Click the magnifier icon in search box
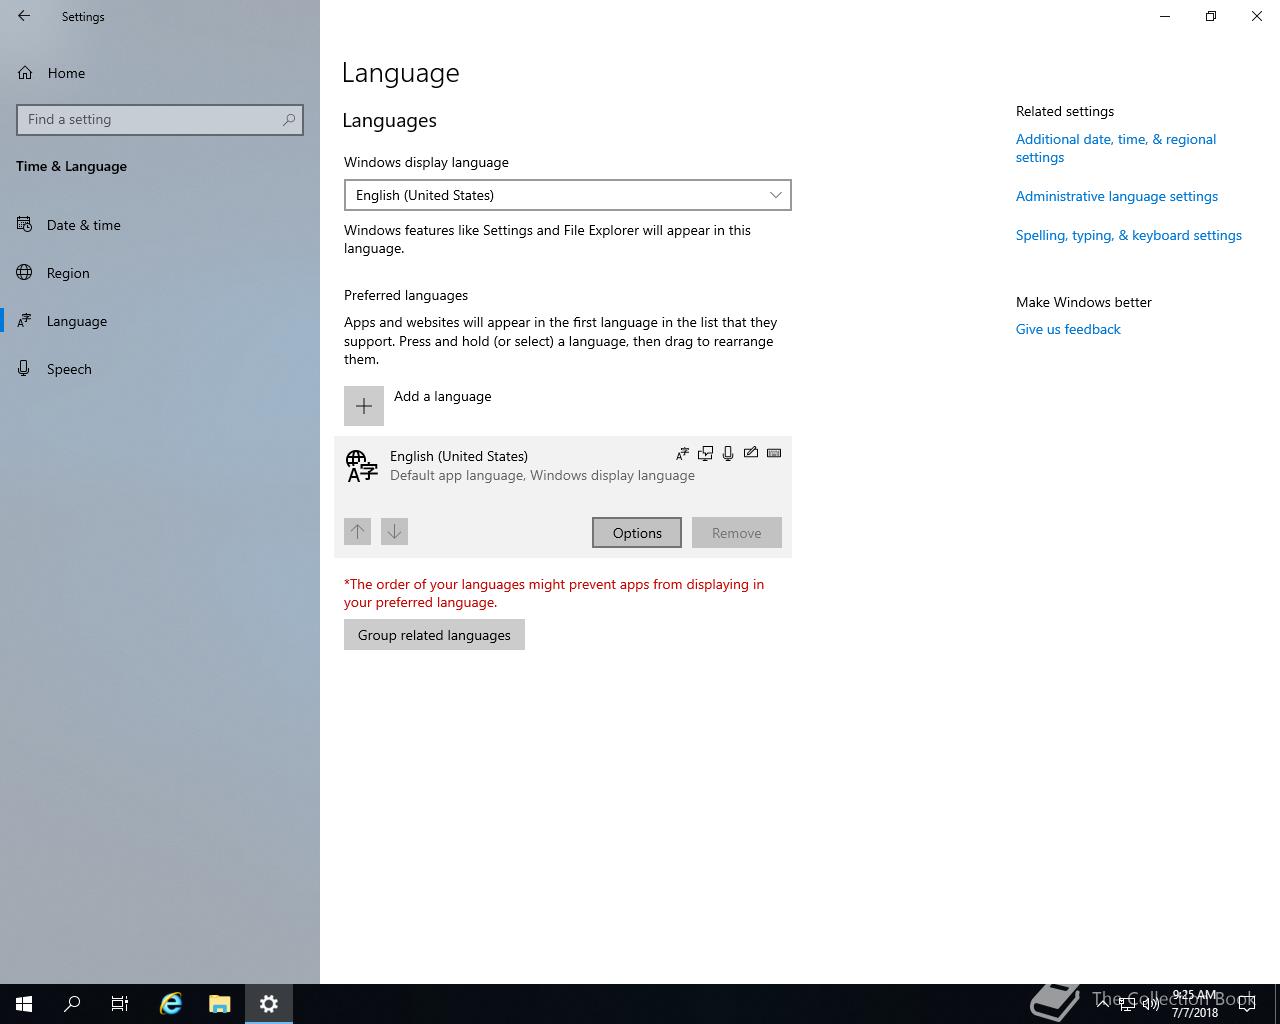 (289, 120)
